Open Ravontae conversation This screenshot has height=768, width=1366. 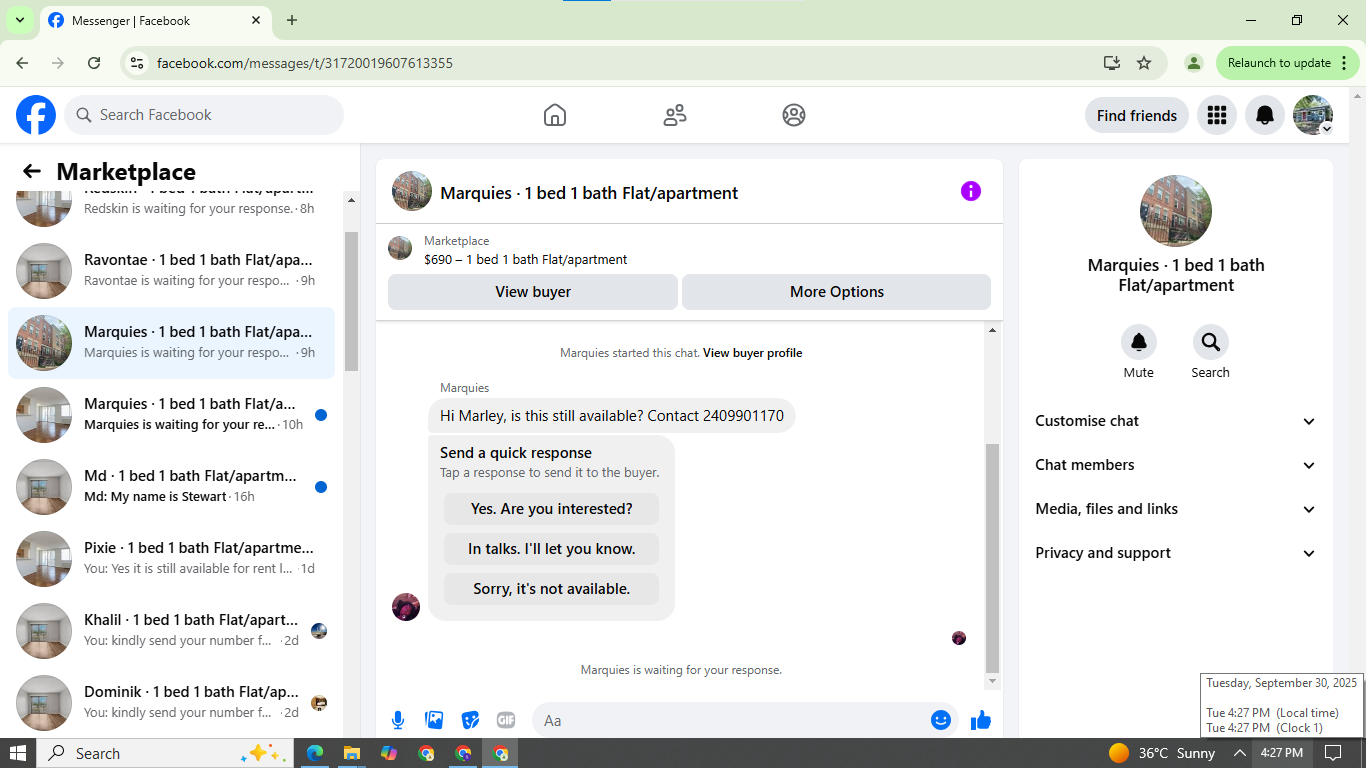click(172, 271)
